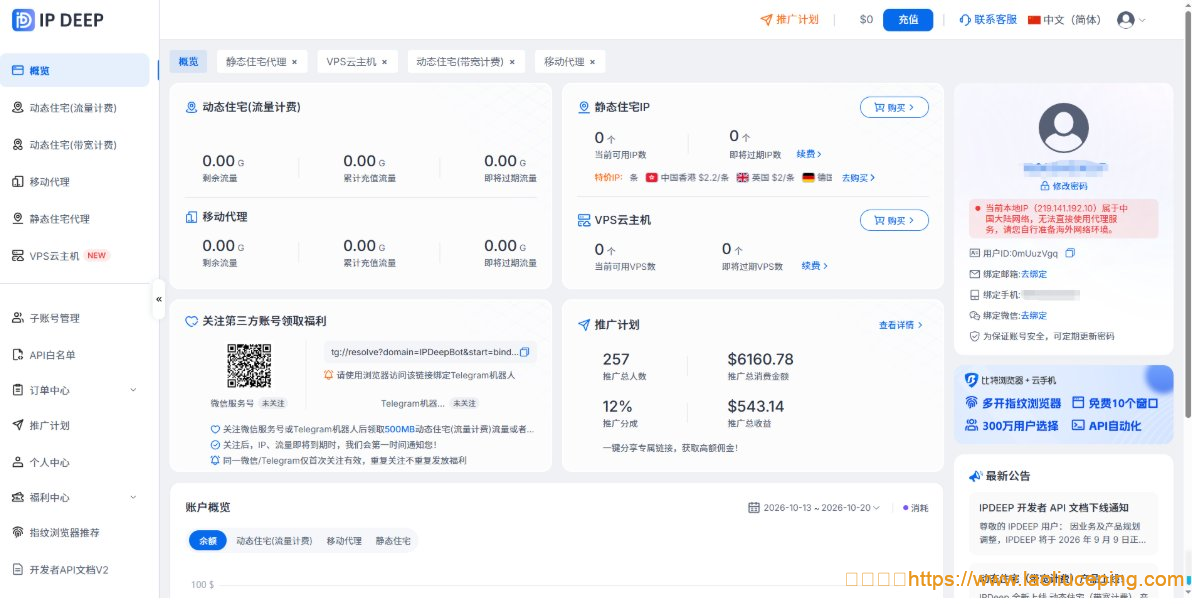Image resolution: width=1192 pixels, height=604 pixels.
Task: Toggle the 消耗 chart legend
Action: coord(915,508)
